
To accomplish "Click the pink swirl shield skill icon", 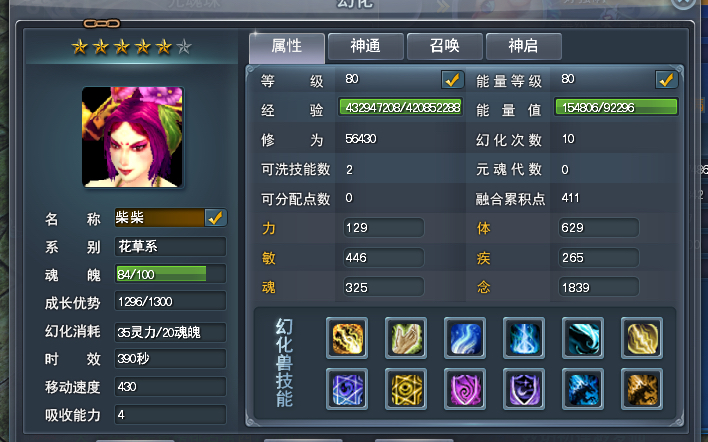I will 465,389.
